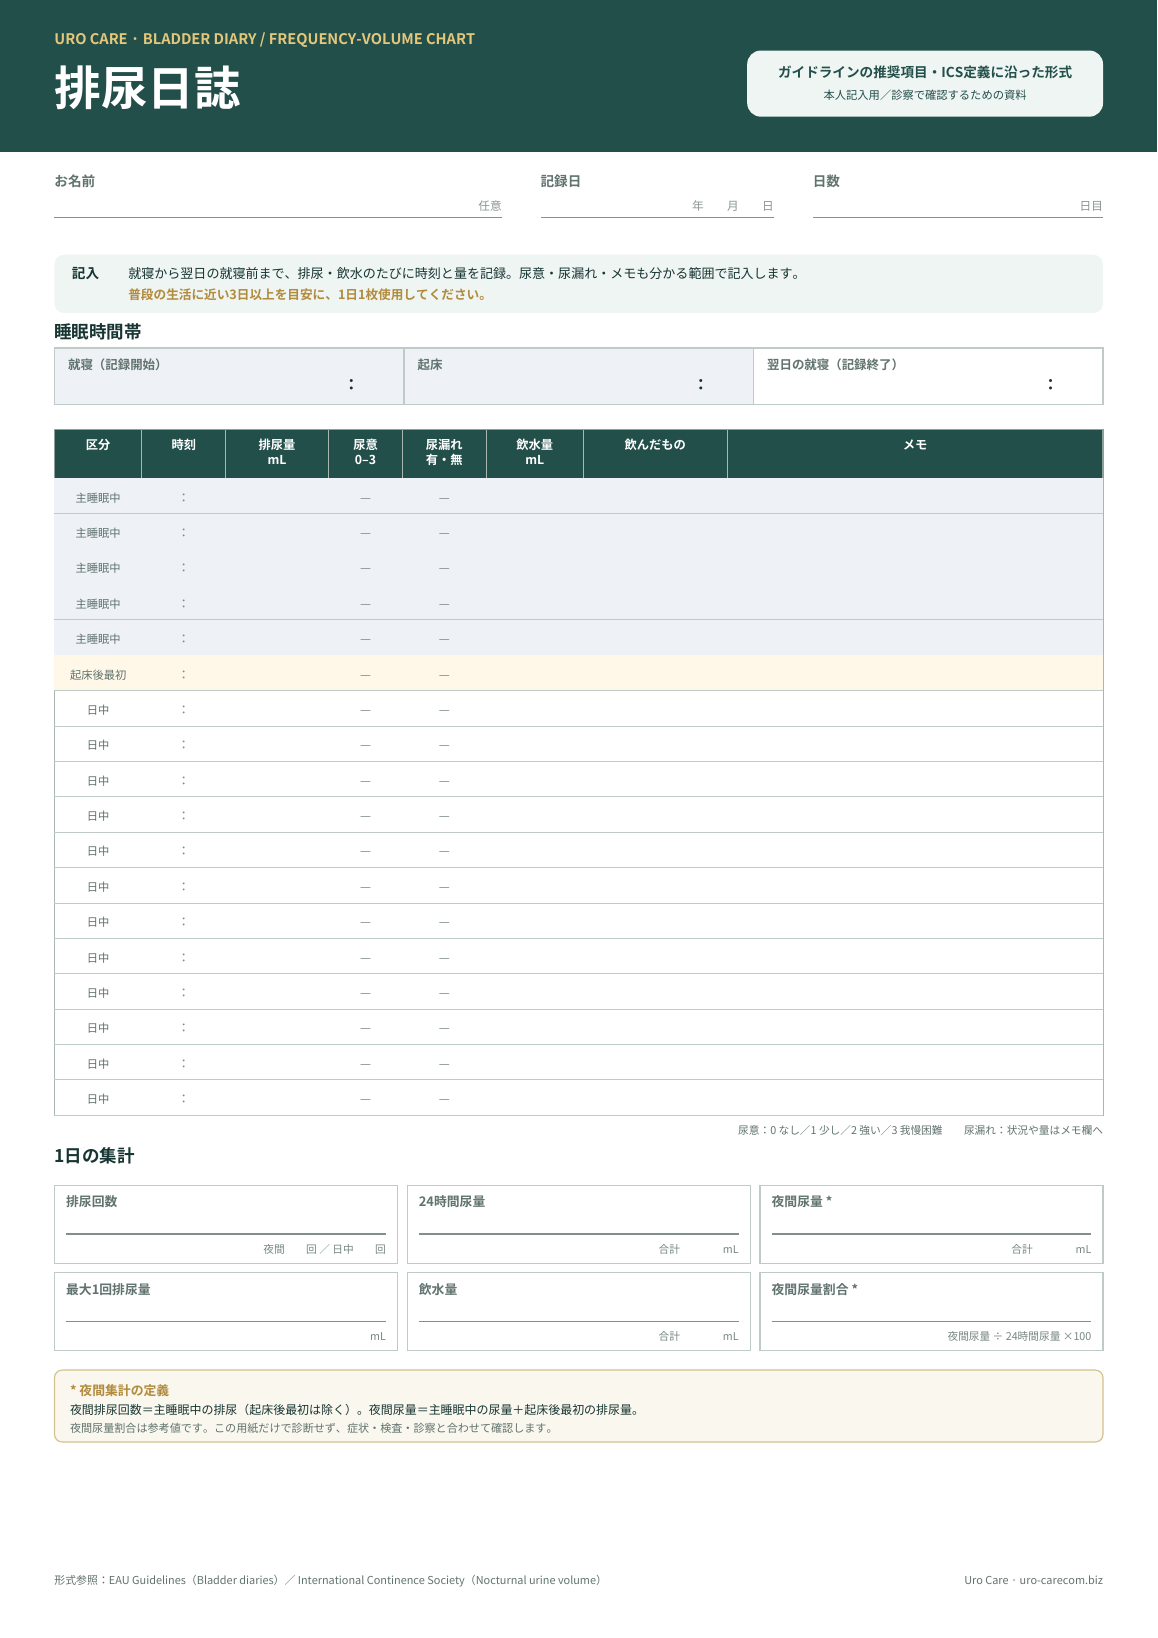This screenshot has width=1158, height=1638.
Task: Click the 飲水量 mL column header
Action: (x=535, y=453)
